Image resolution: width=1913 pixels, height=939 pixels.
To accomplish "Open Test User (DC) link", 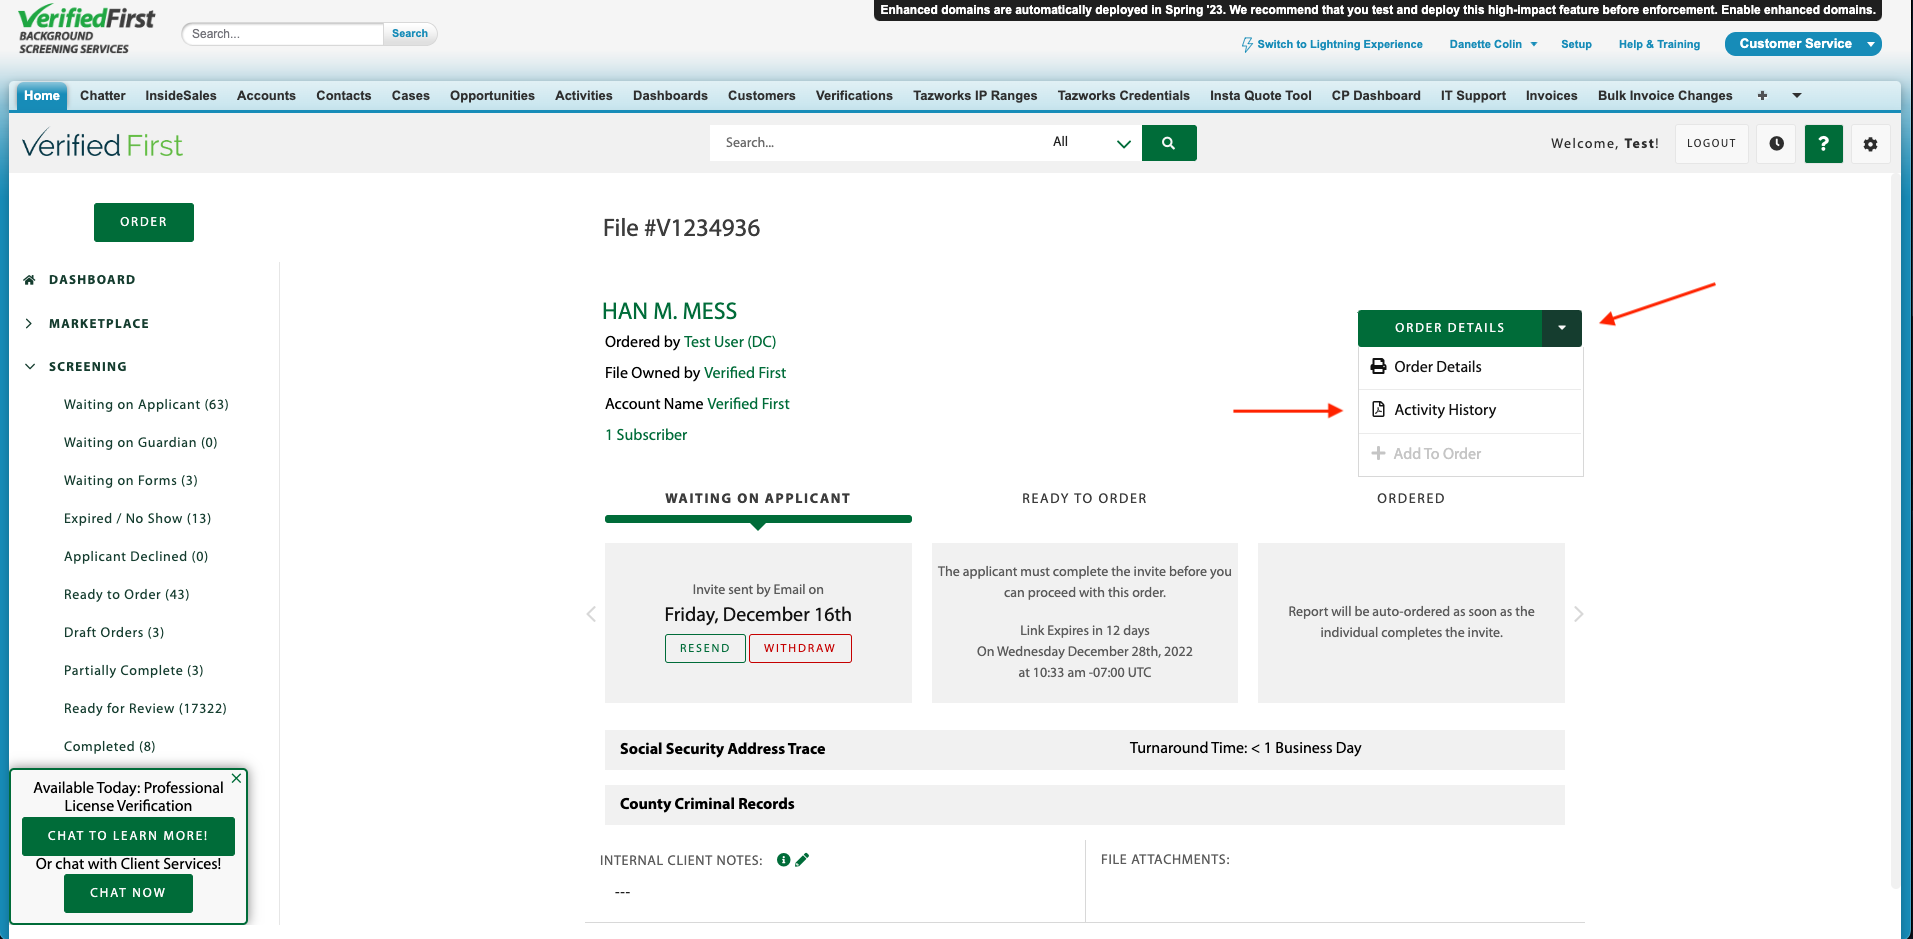I will point(730,342).
